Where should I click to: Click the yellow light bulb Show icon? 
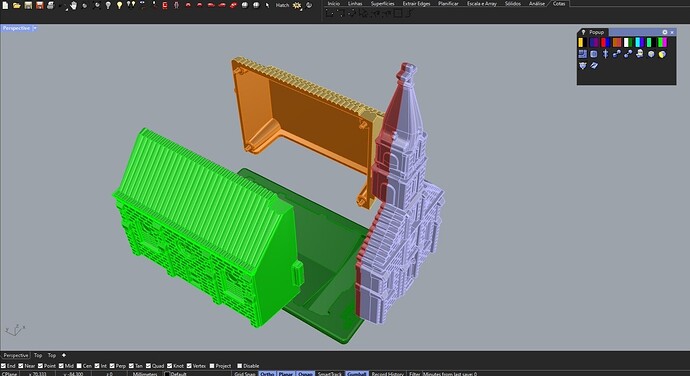click(119, 5)
